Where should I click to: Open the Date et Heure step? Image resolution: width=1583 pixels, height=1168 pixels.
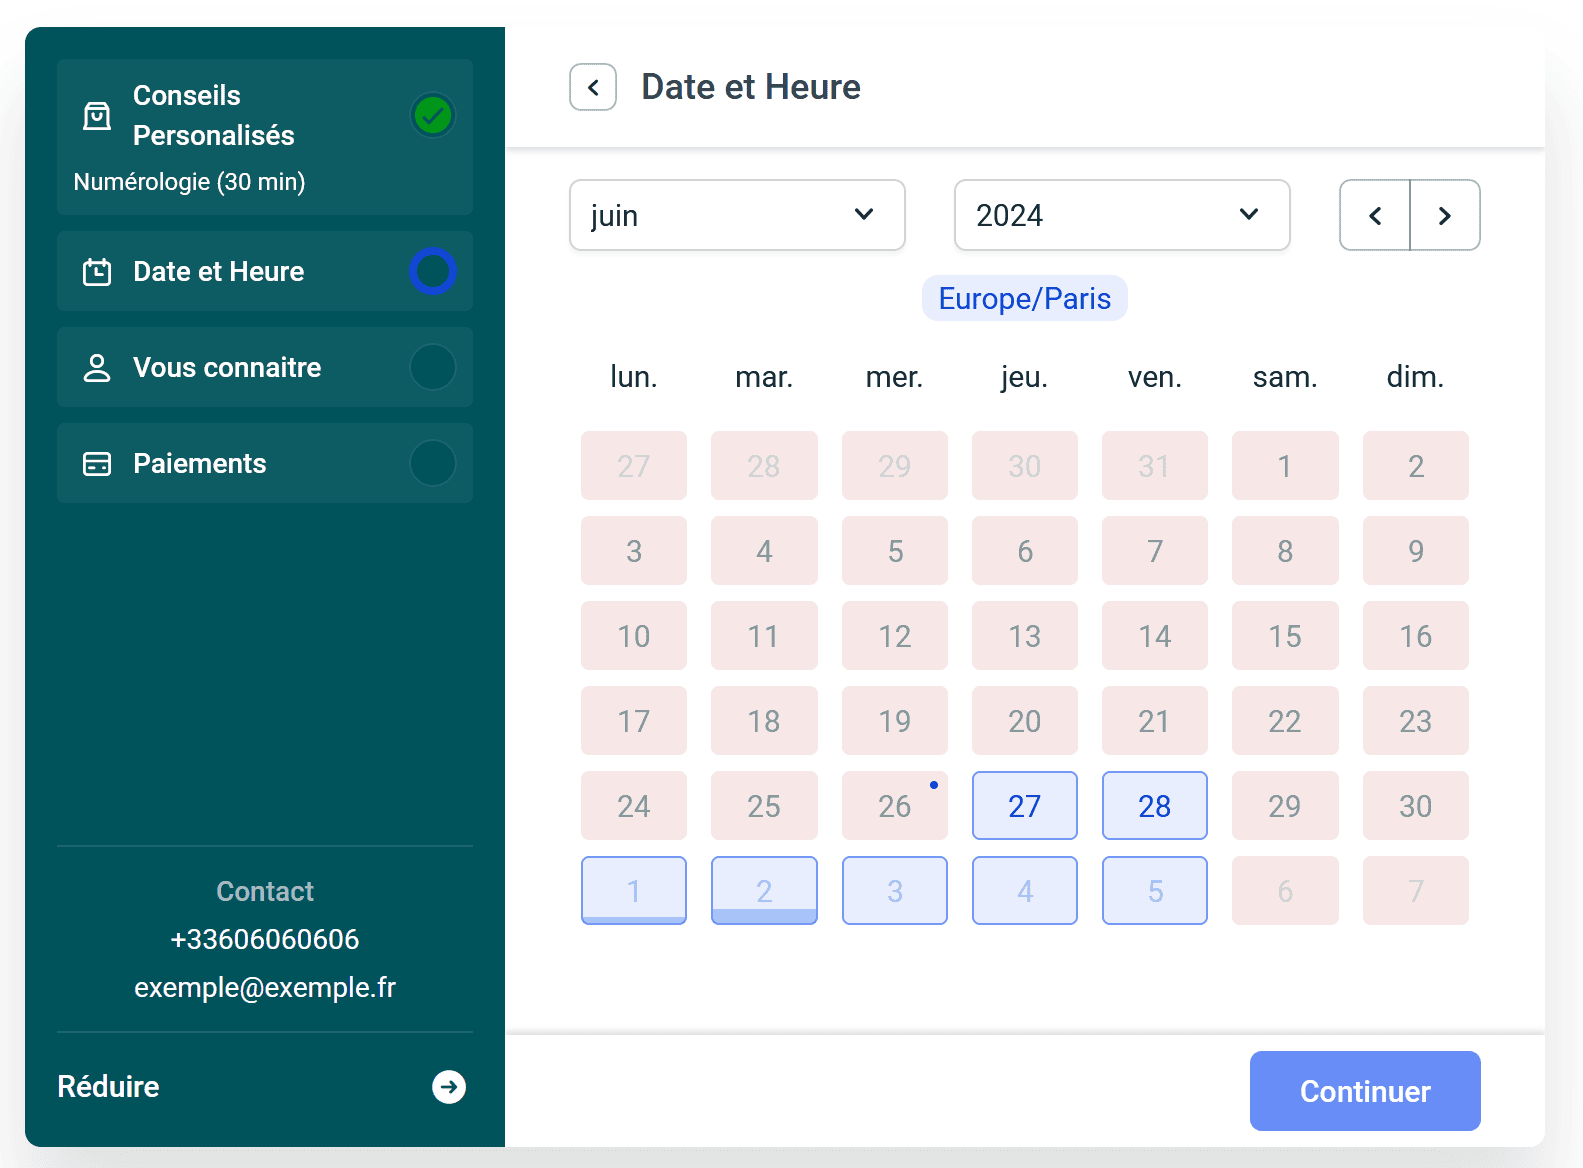point(265,271)
